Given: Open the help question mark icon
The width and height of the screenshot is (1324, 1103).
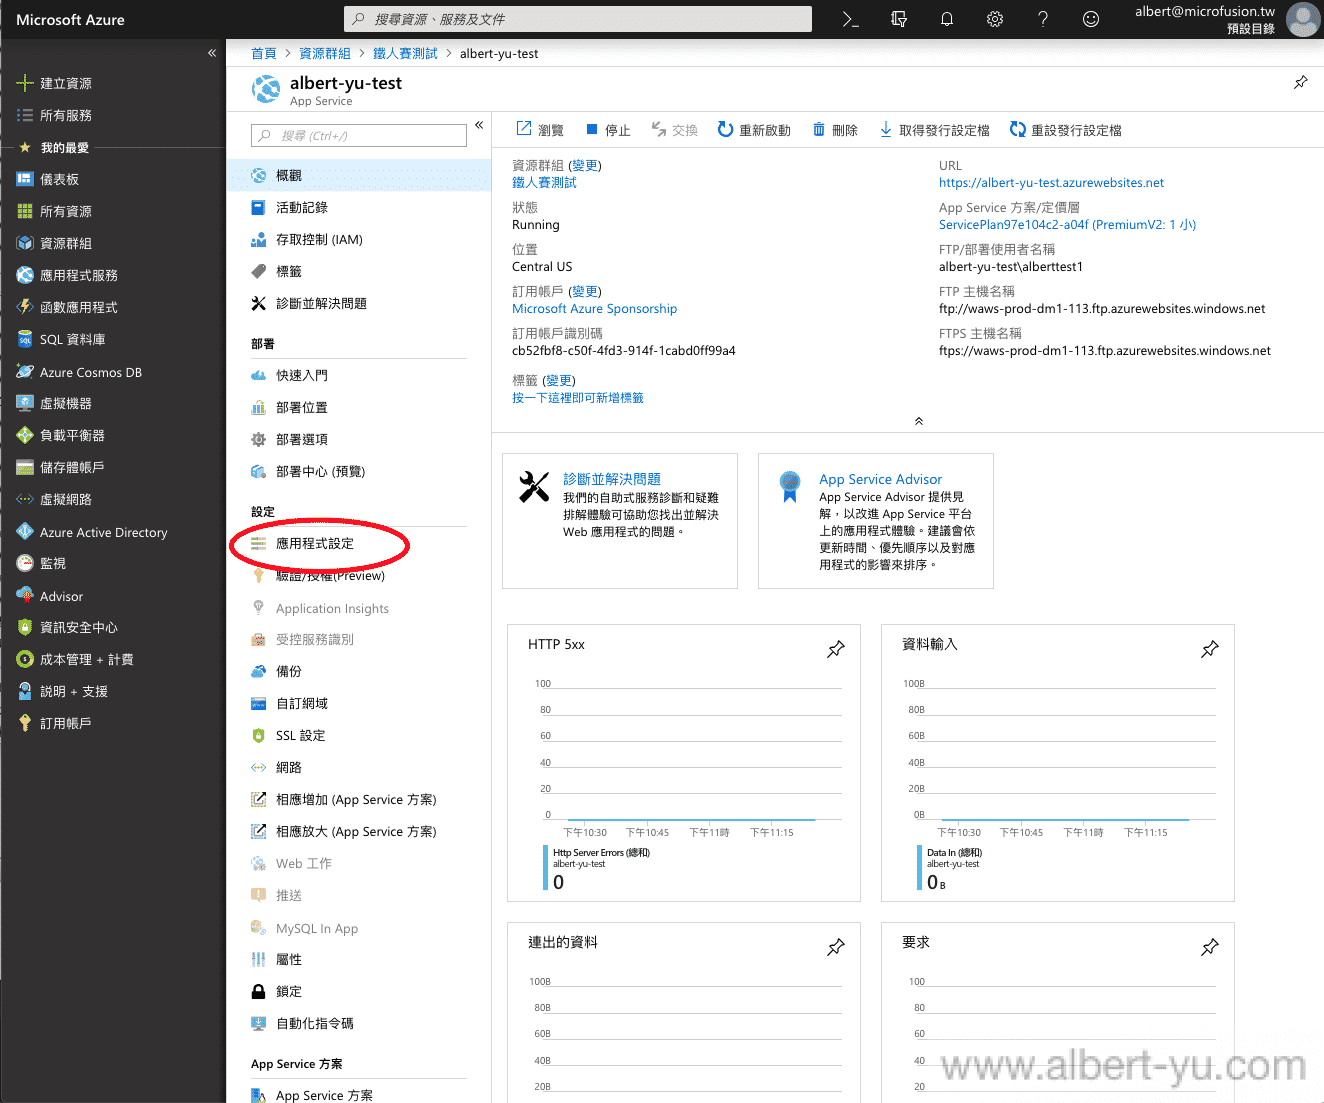Looking at the screenshot, I should pos(1042,19).
